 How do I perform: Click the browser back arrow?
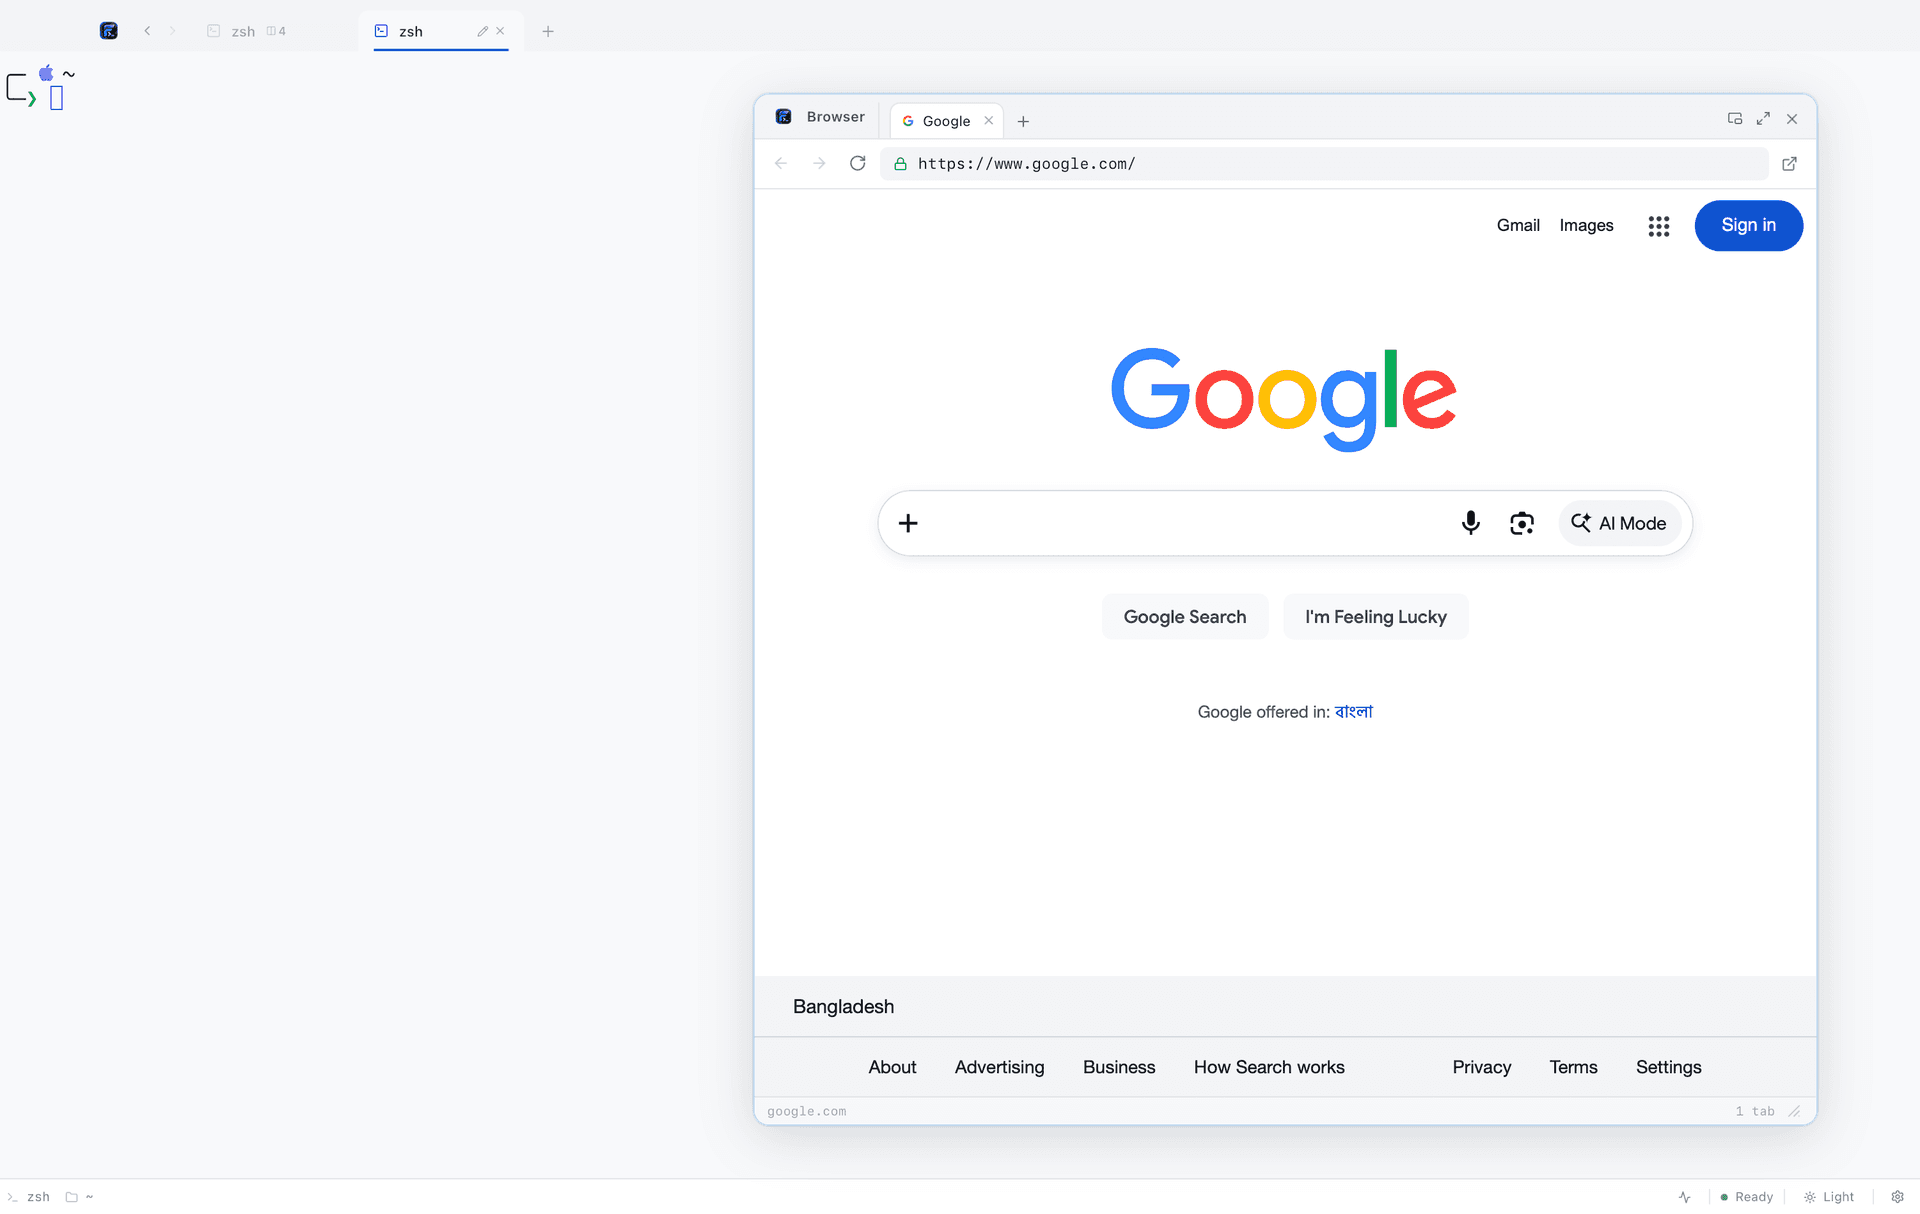(781, 163)
